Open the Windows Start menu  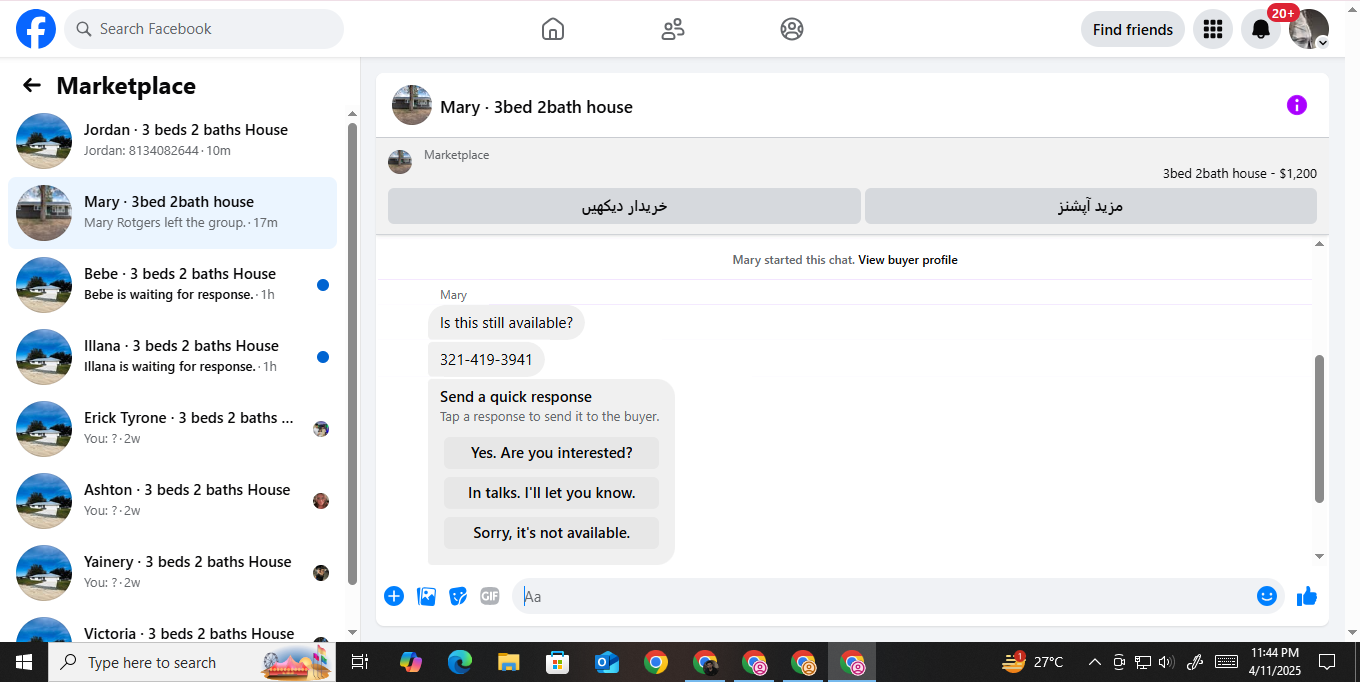(x=24, y=662)
